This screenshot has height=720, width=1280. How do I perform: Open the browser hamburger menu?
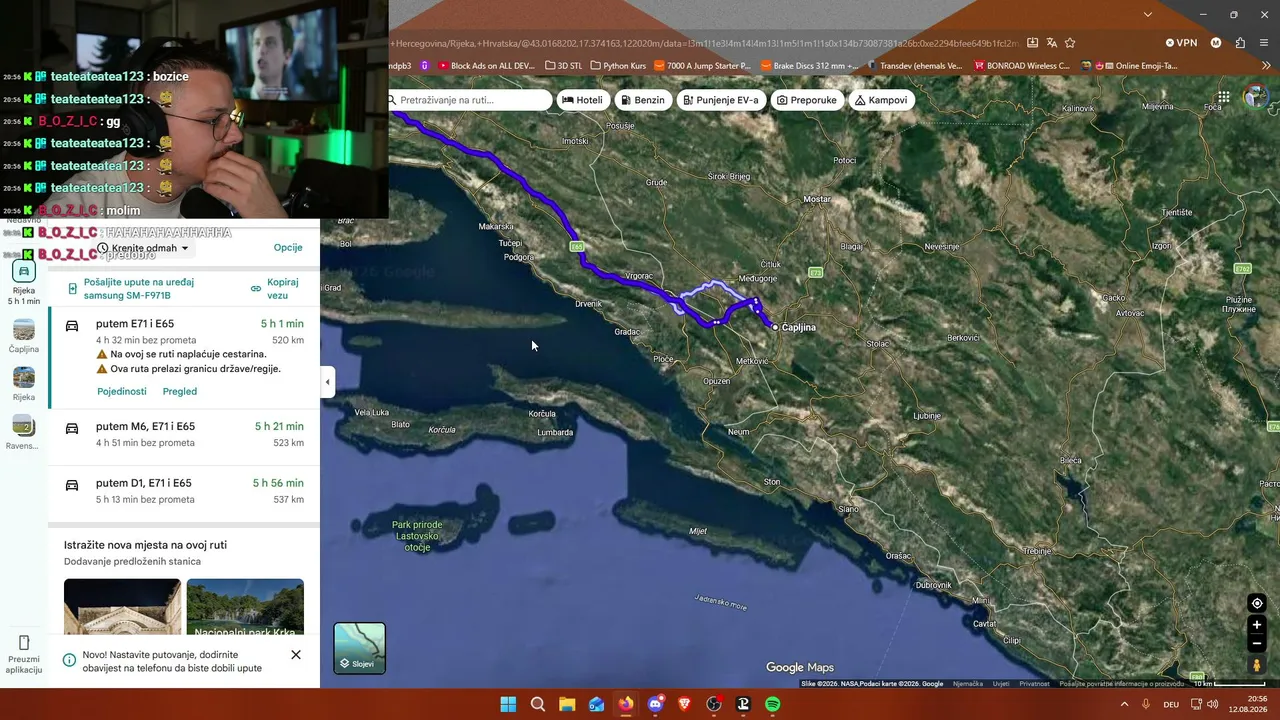click(1264, 43)
